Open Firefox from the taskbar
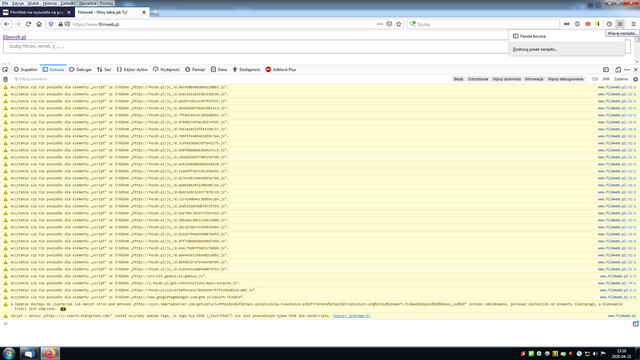This screenshot has height=360, width=640. tap(50, 353)
